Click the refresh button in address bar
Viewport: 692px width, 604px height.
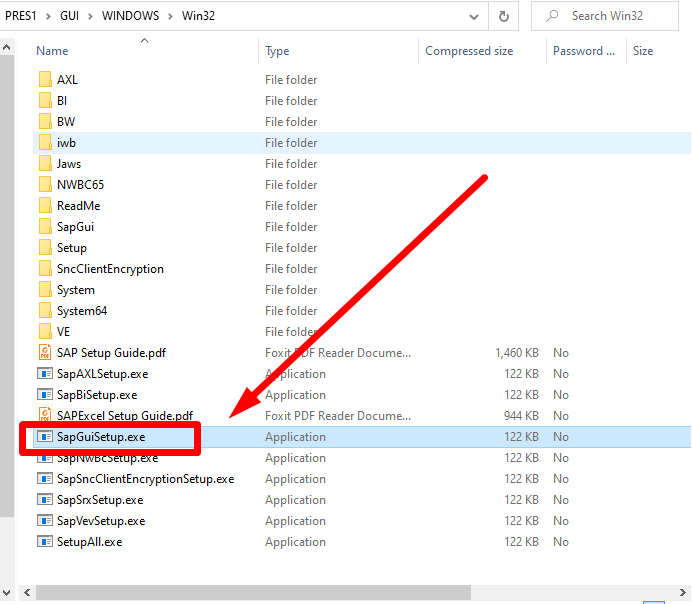pyautogui.click(x=504, y=16)
